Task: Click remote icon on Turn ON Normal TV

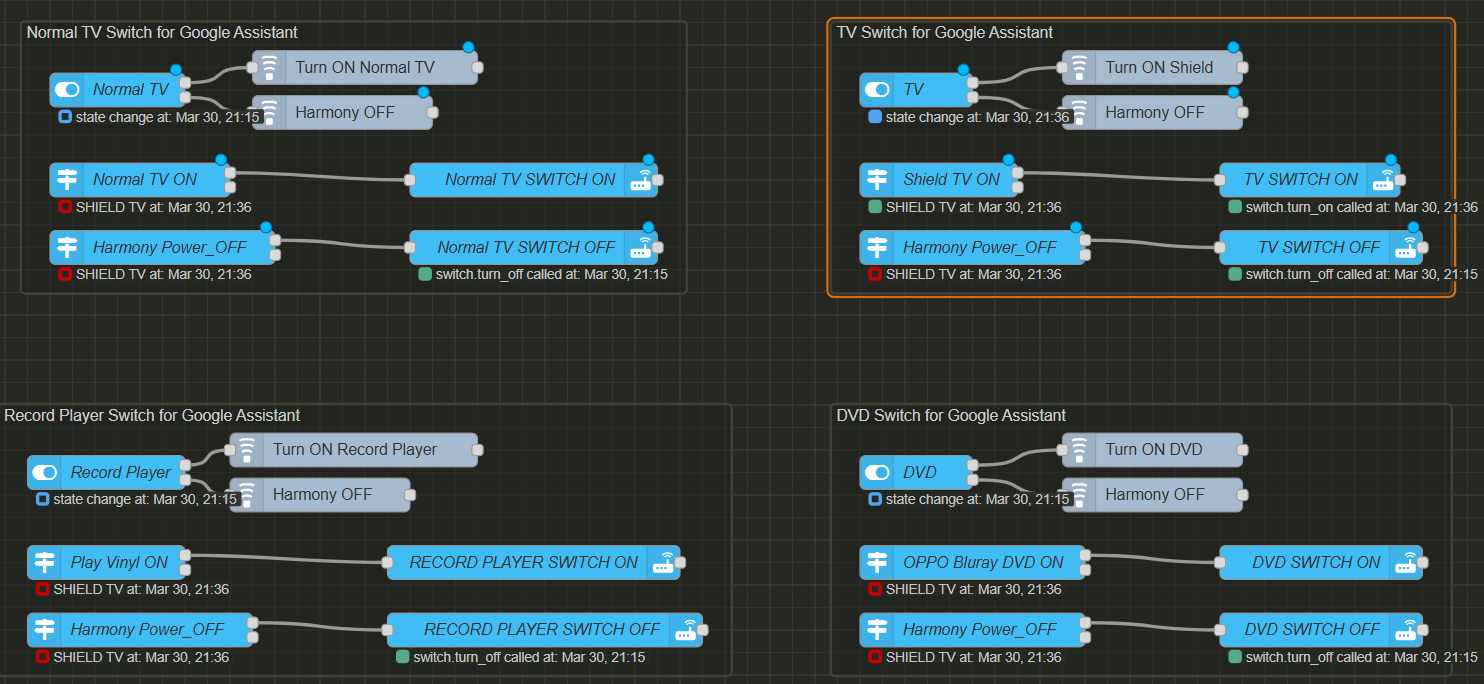Action: click(269, 68)
